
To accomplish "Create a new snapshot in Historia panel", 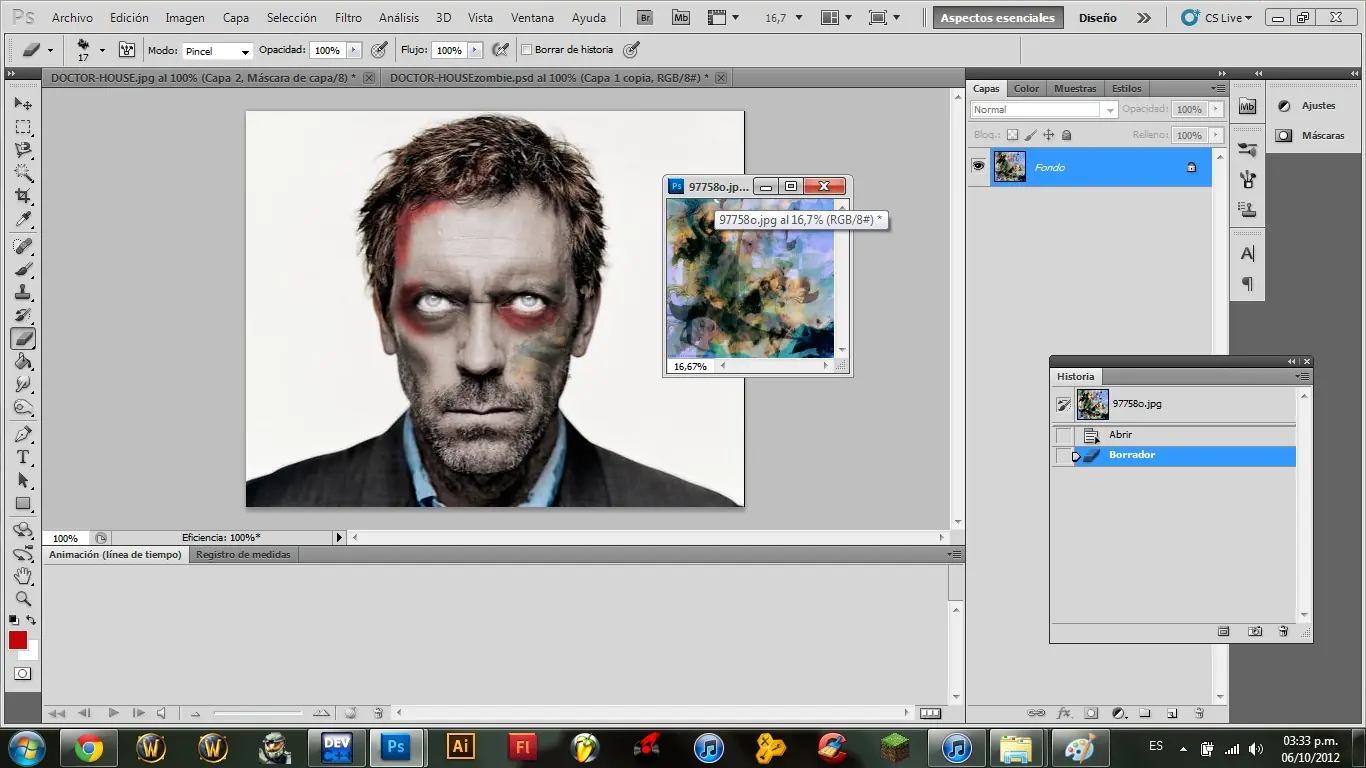I will pos(1254,631).
